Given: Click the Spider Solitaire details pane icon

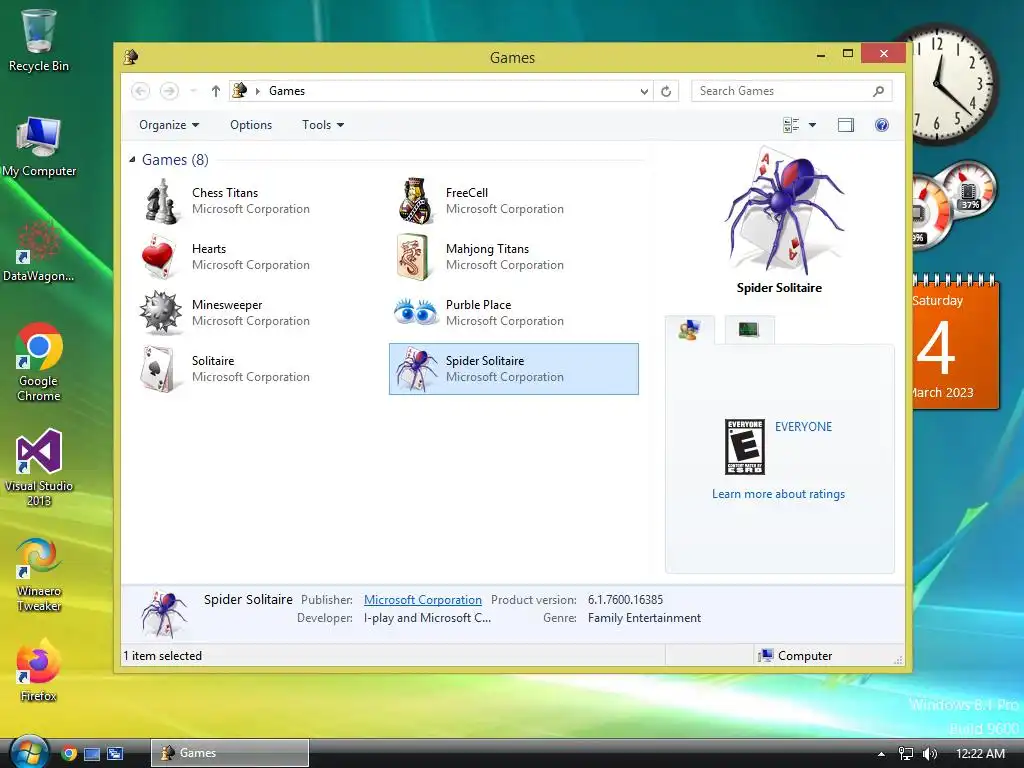Looking at the screenshot, I should (x=164, y=613).
